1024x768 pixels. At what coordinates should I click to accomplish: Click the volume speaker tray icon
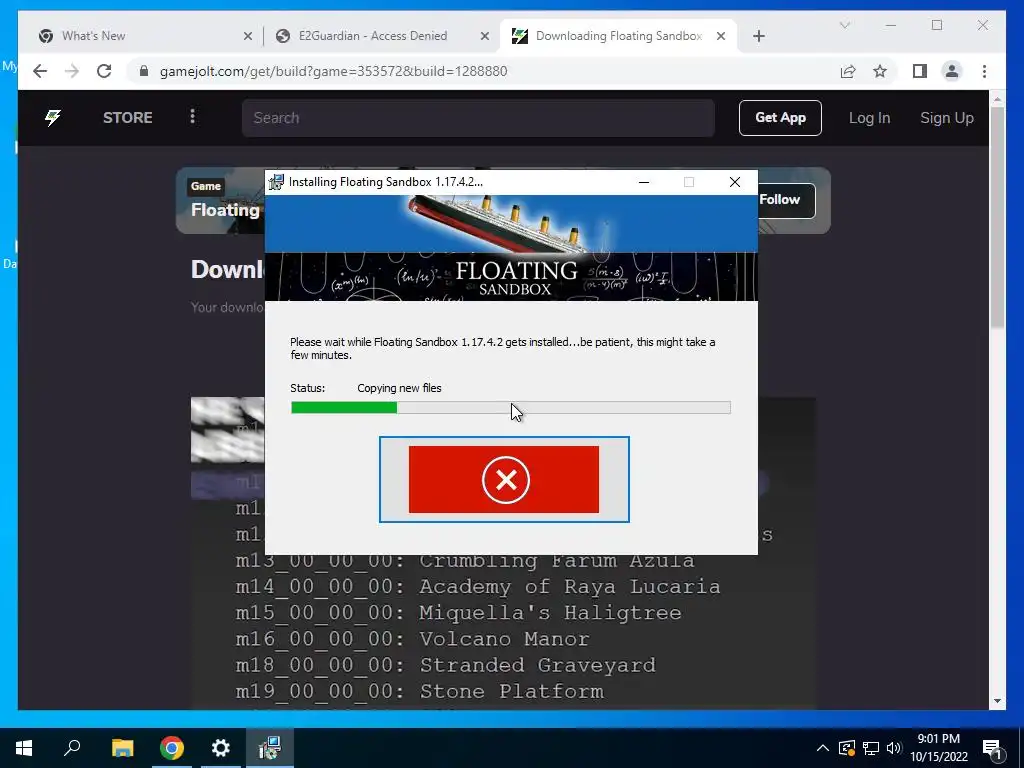pos(894,748)
